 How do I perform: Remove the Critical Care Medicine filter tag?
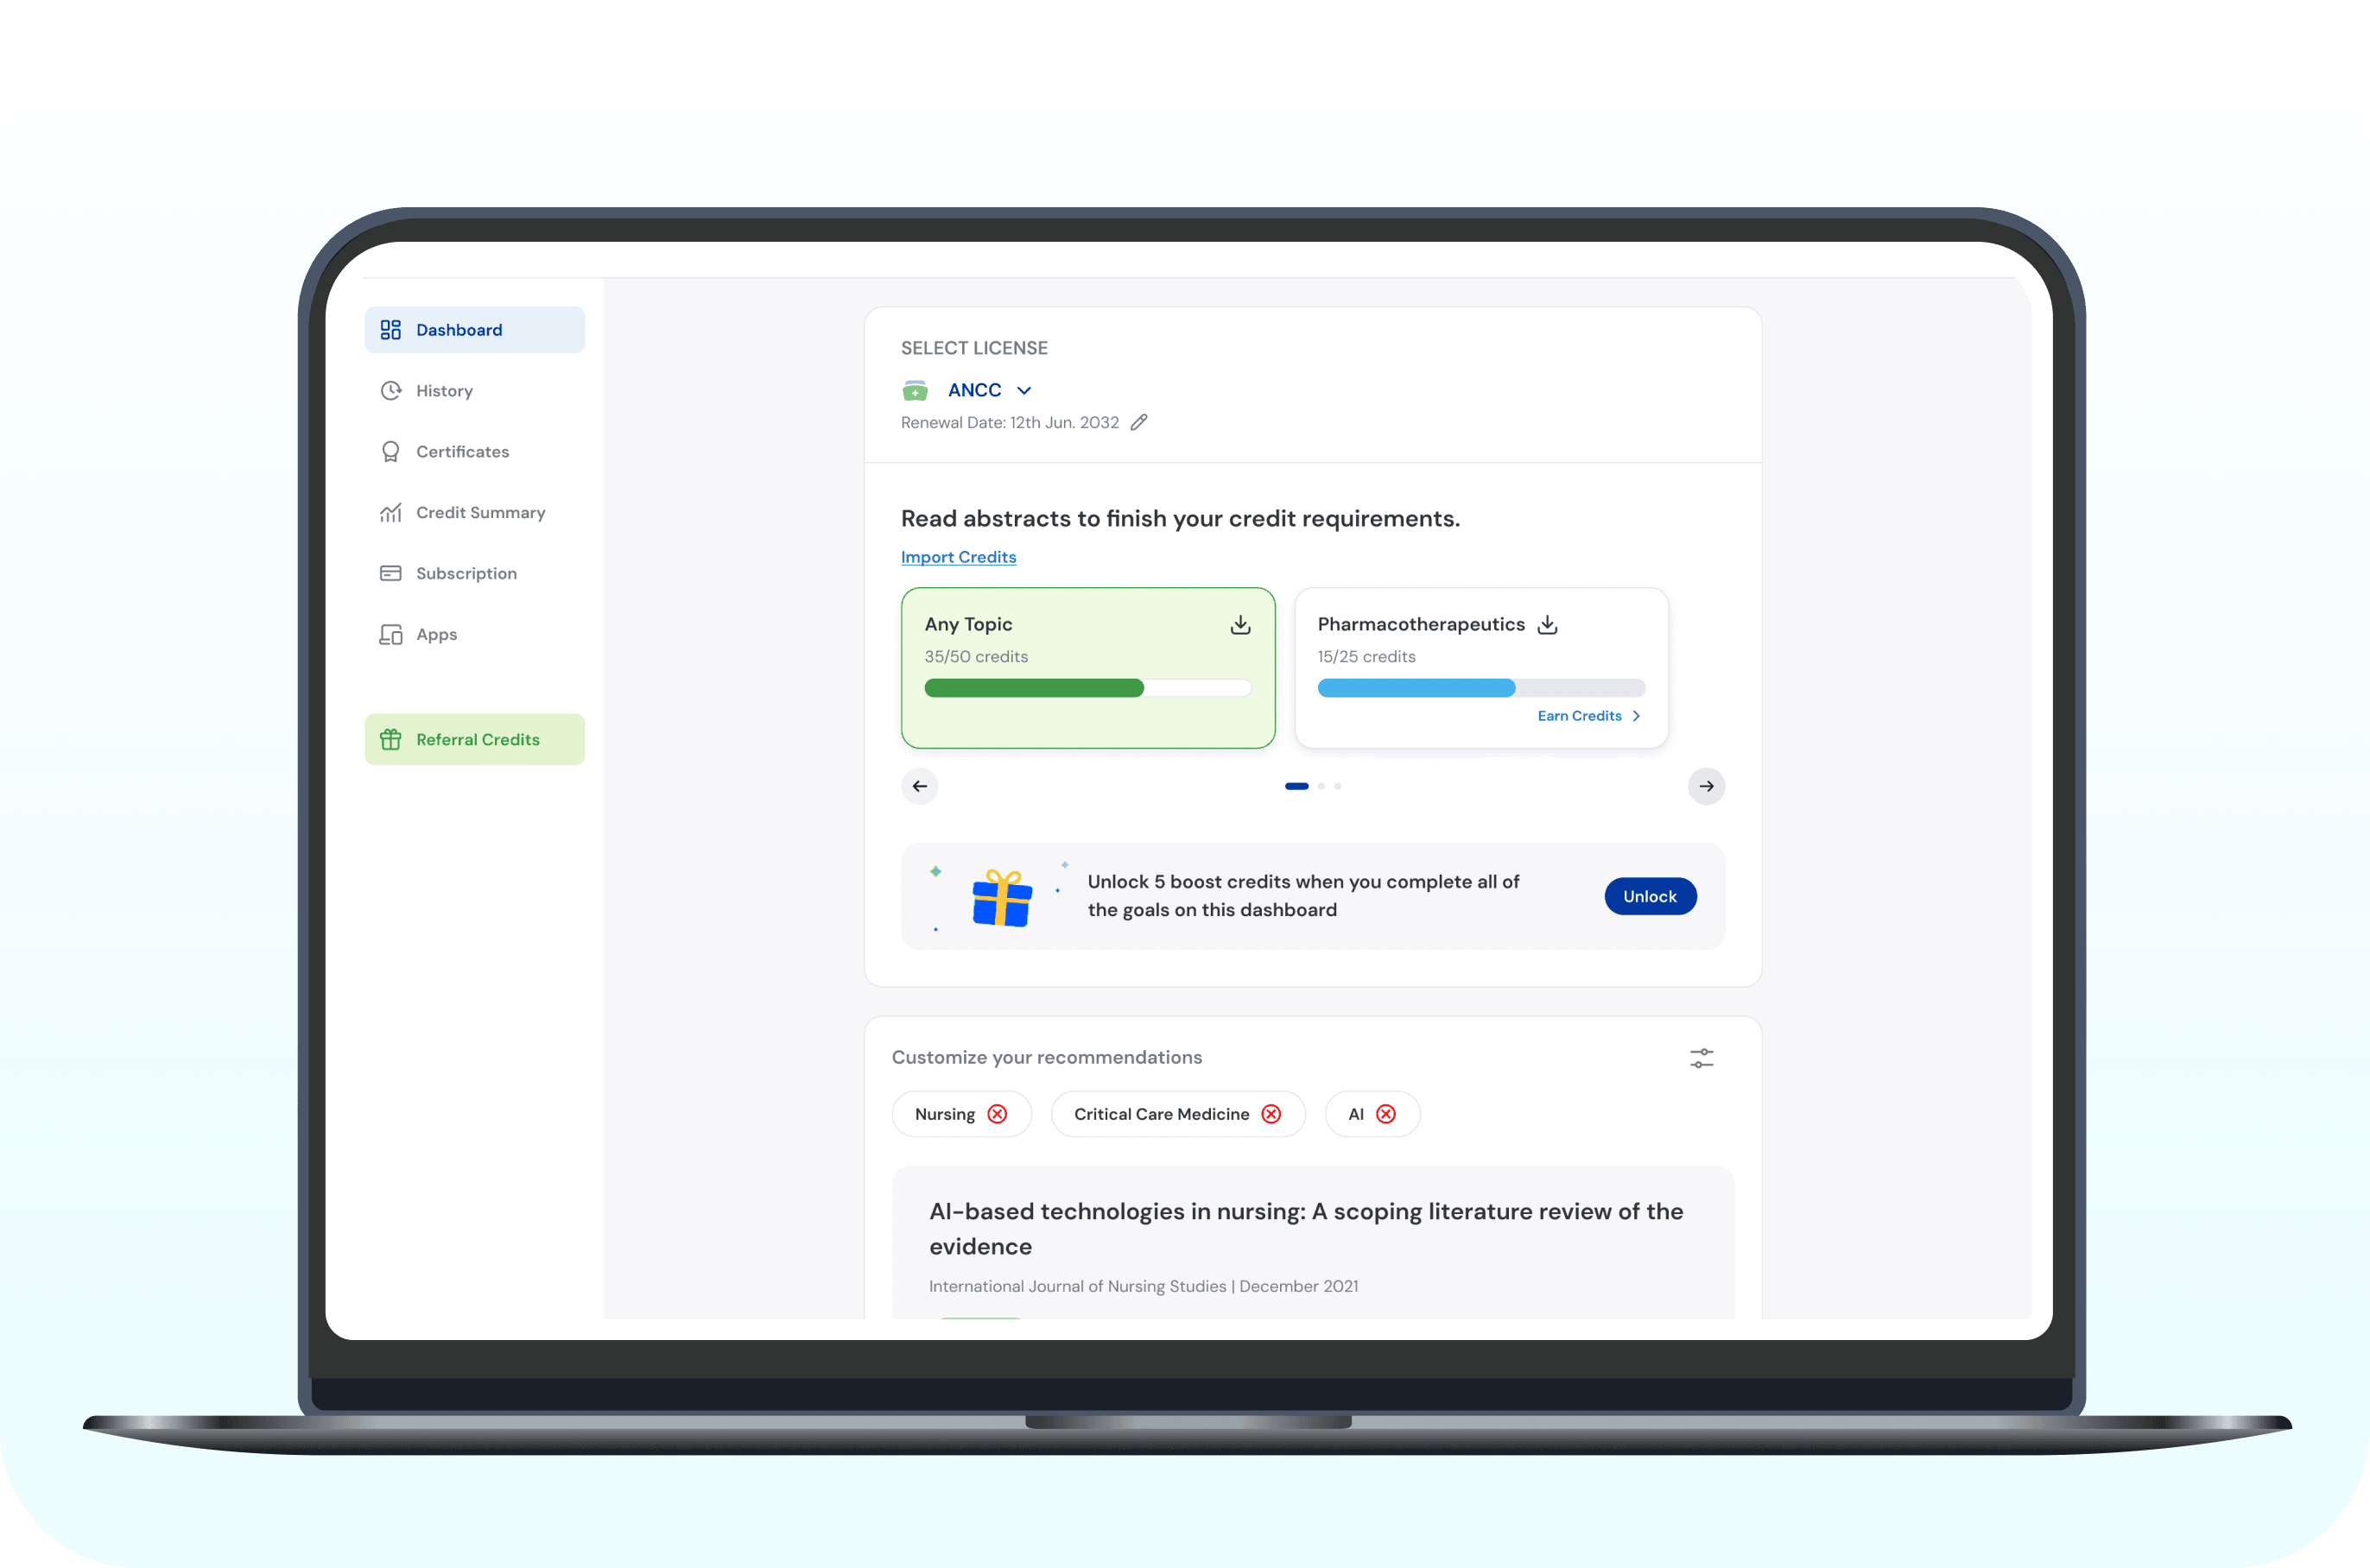1271,1113
